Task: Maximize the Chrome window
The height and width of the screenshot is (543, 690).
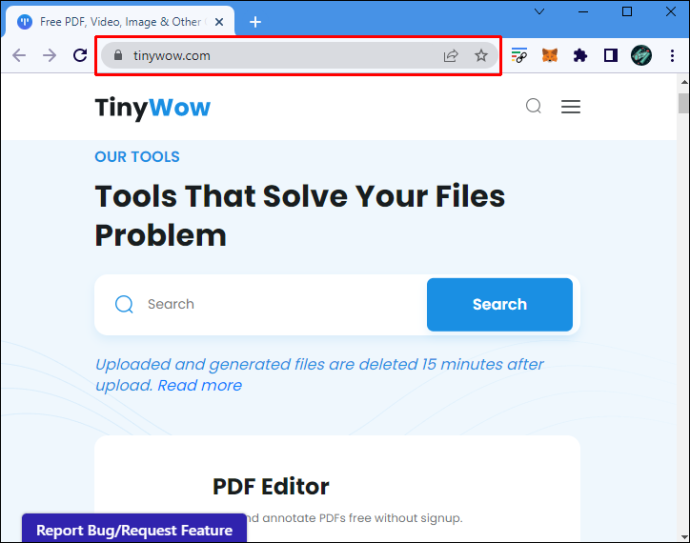Action: click(x=627, y=12)
